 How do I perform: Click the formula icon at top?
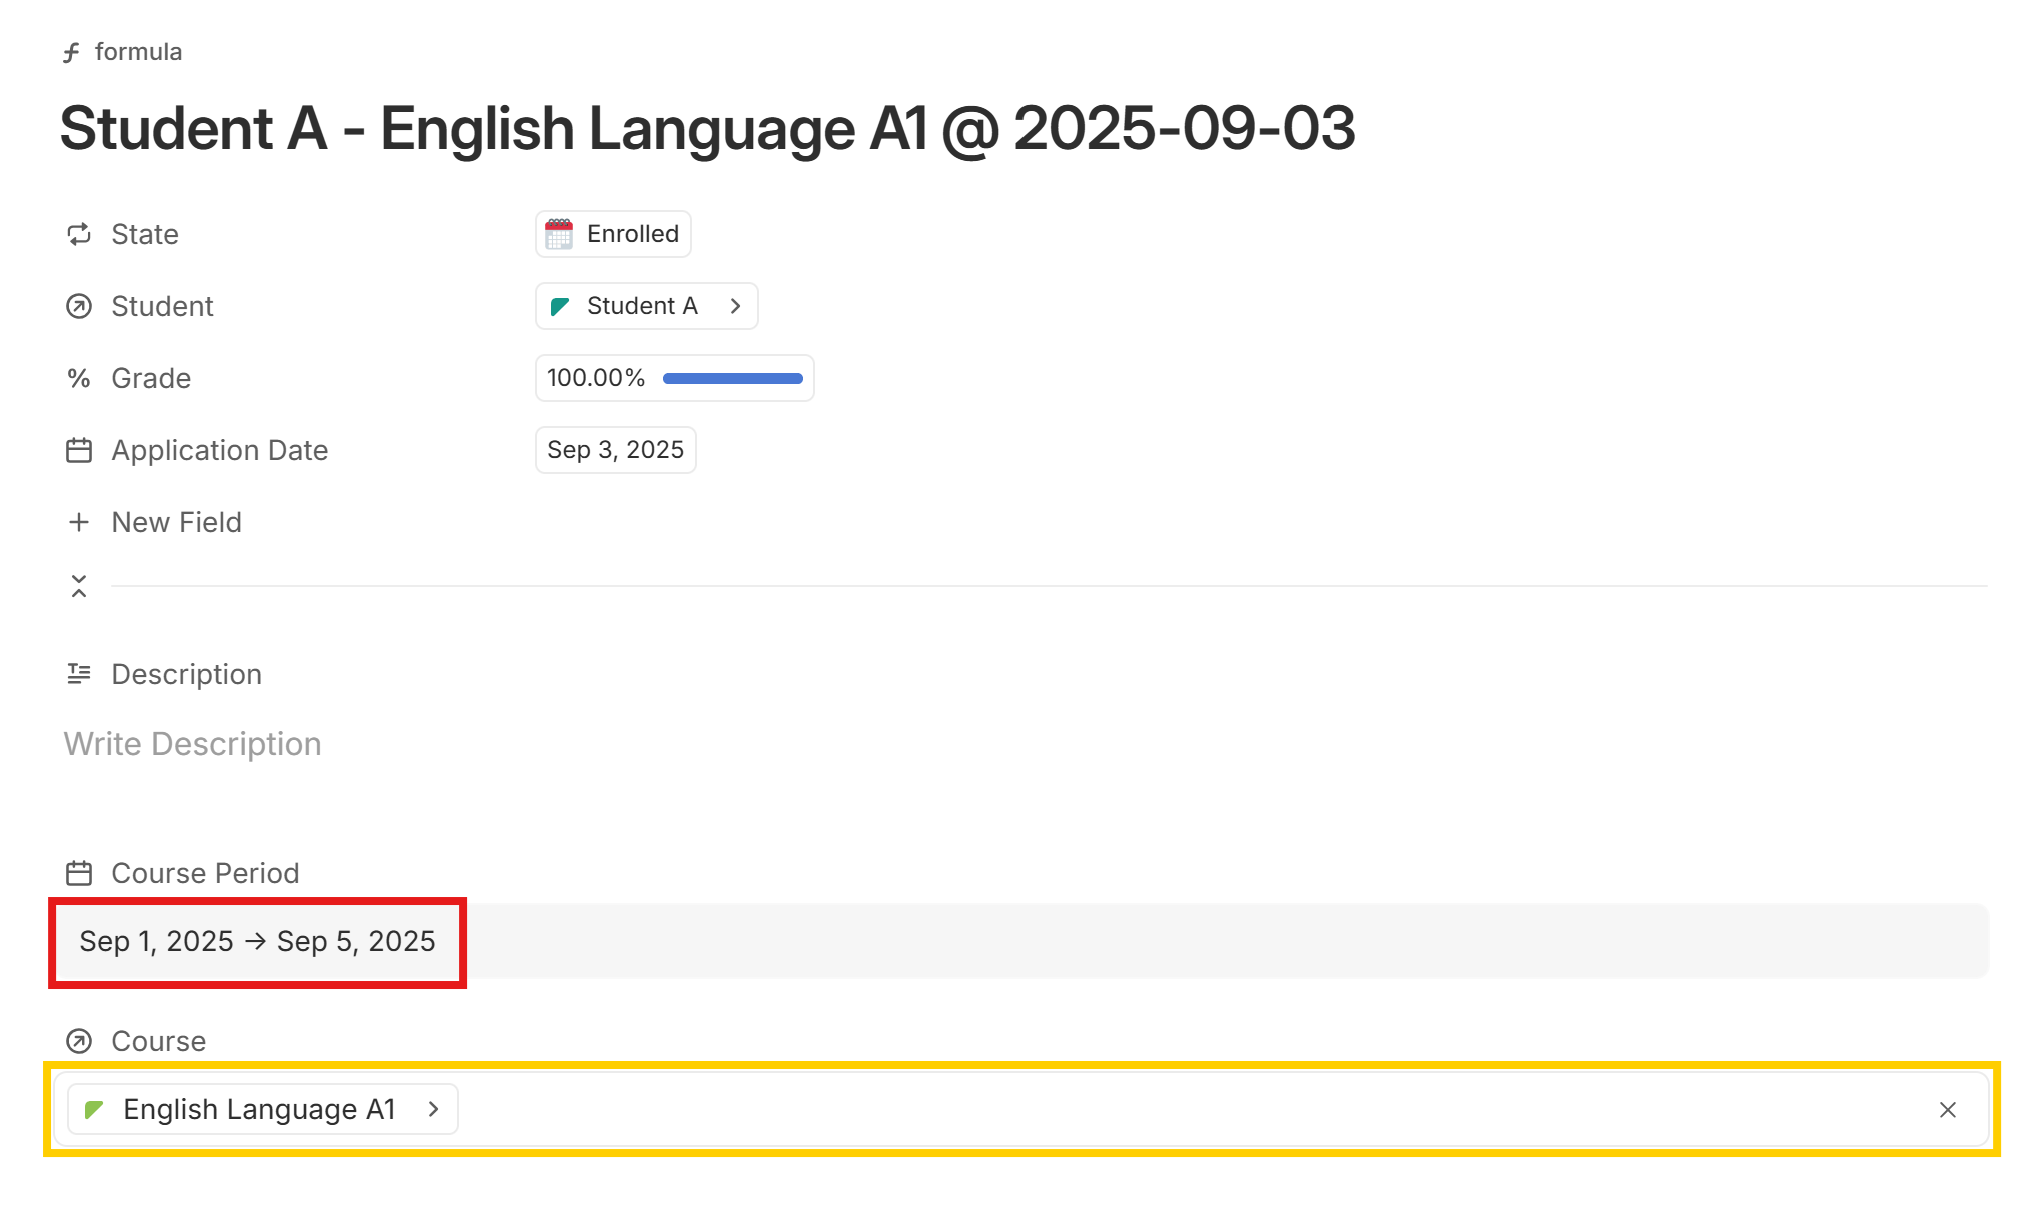click(x=71, y=52)
